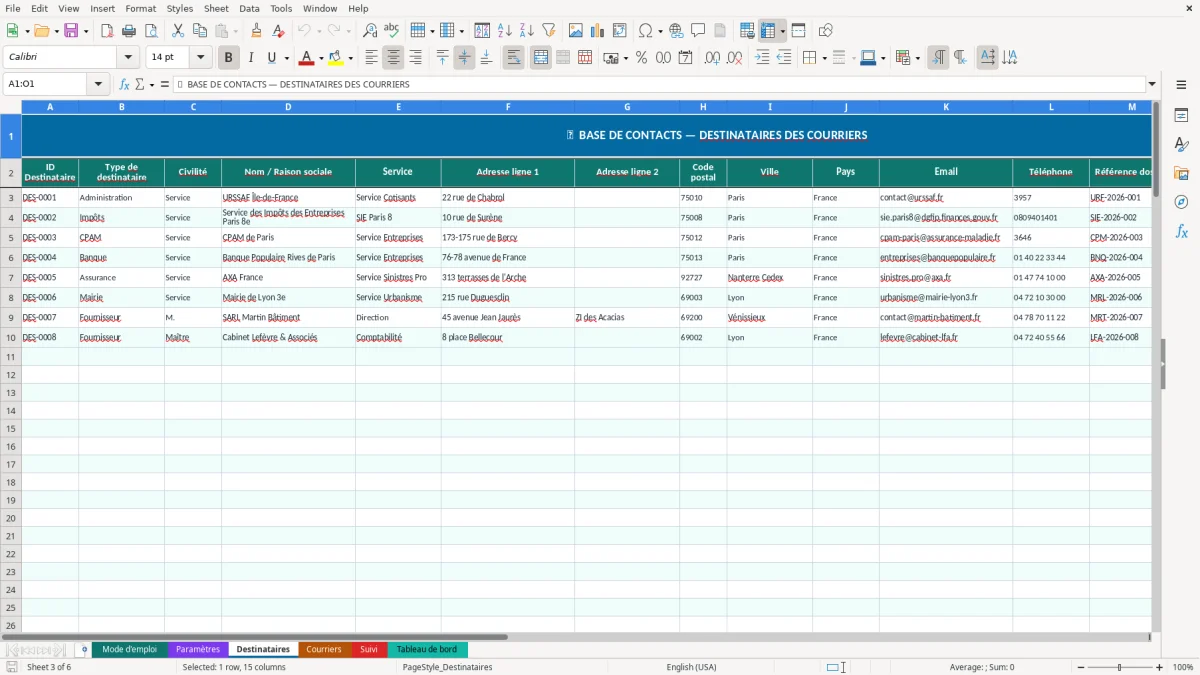Toggle Underline formatting
Viewport: 1200px width, 675px height.
271,58
